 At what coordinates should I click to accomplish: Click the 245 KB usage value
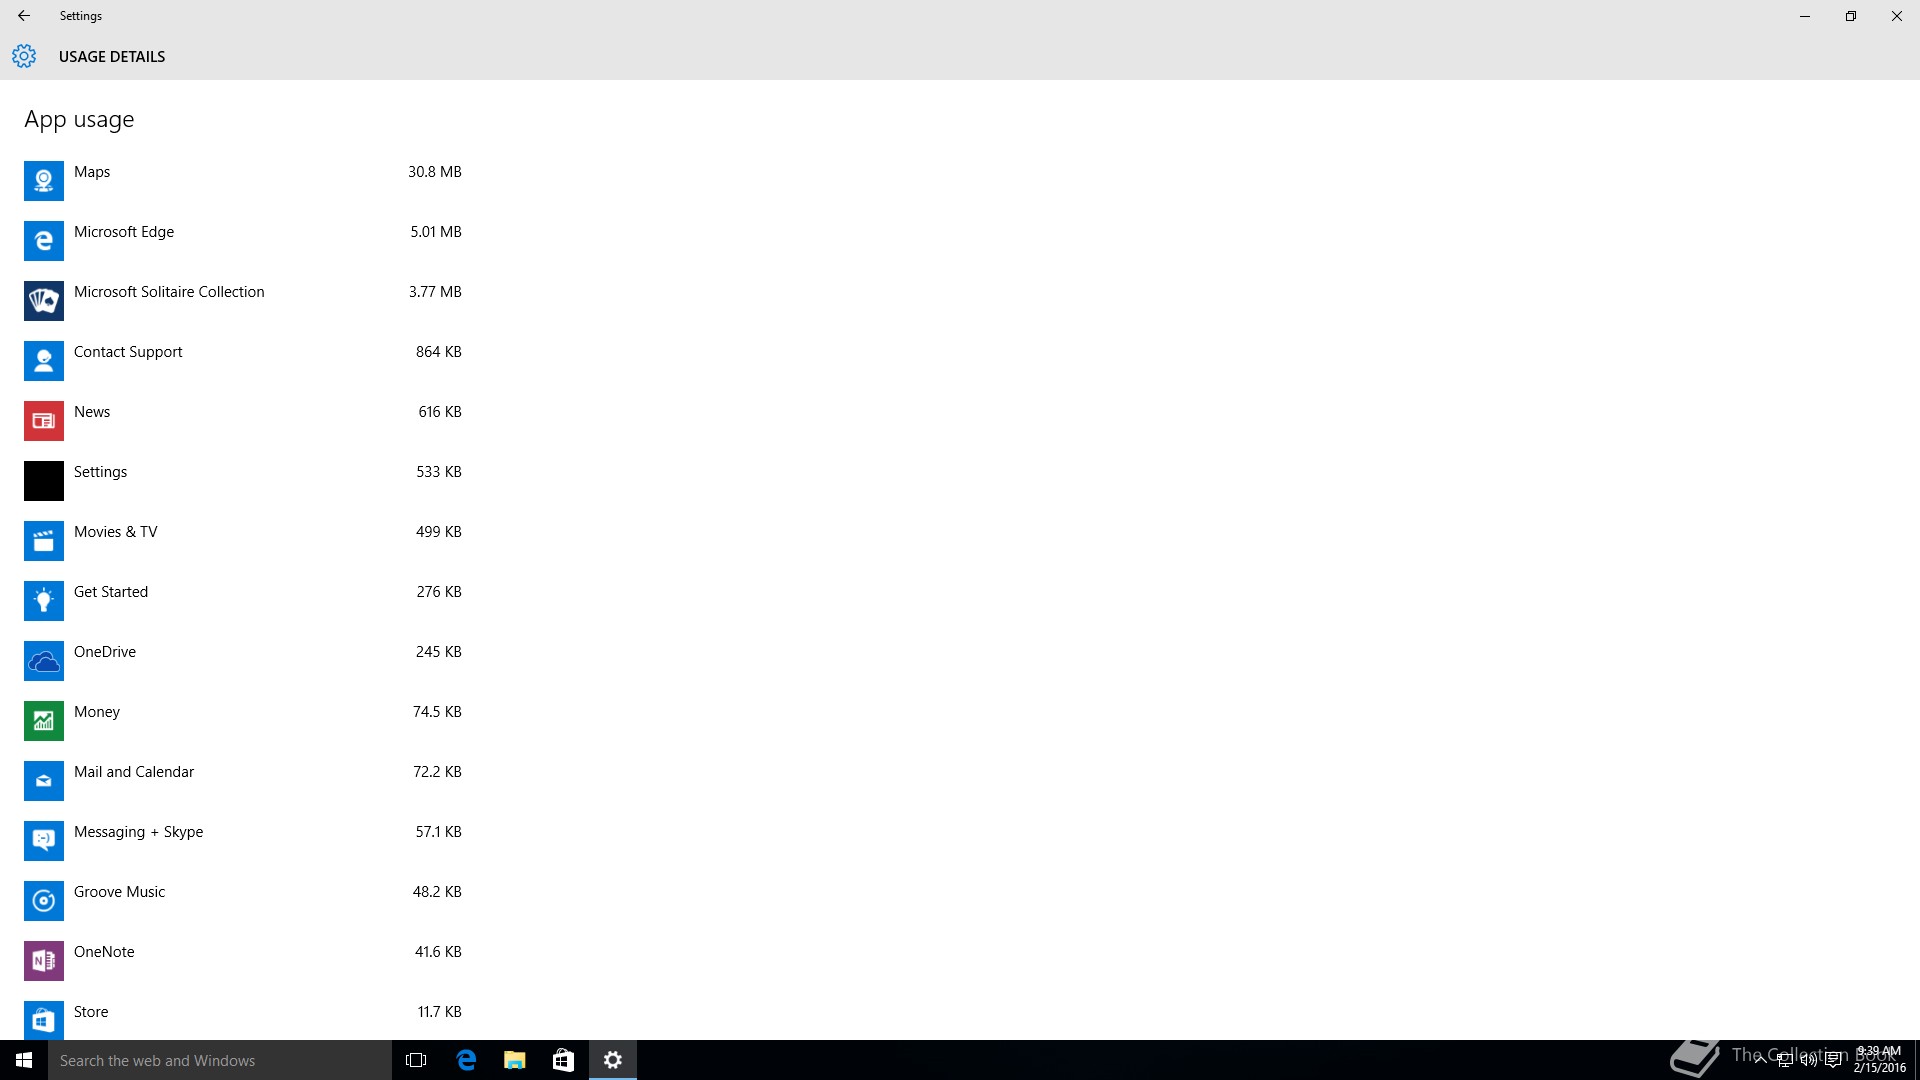pos(438,652)
